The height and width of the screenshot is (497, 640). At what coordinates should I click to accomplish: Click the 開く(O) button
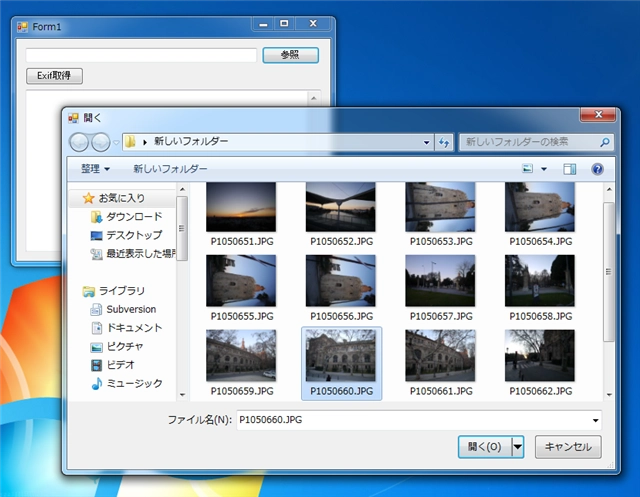pyautogui.click(x=485, y=447)
